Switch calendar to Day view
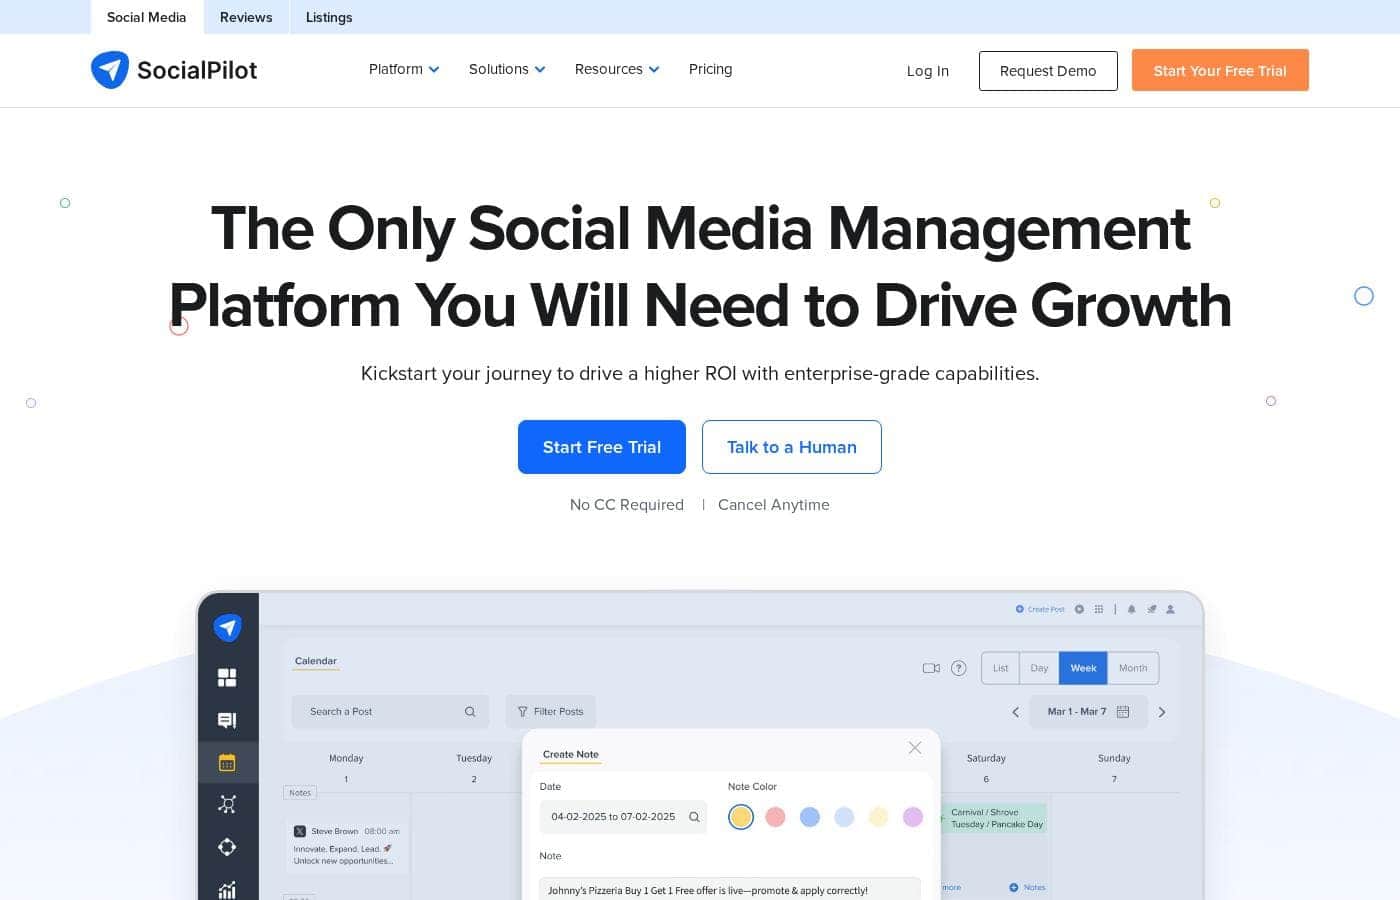 (x=1039, y=668)
